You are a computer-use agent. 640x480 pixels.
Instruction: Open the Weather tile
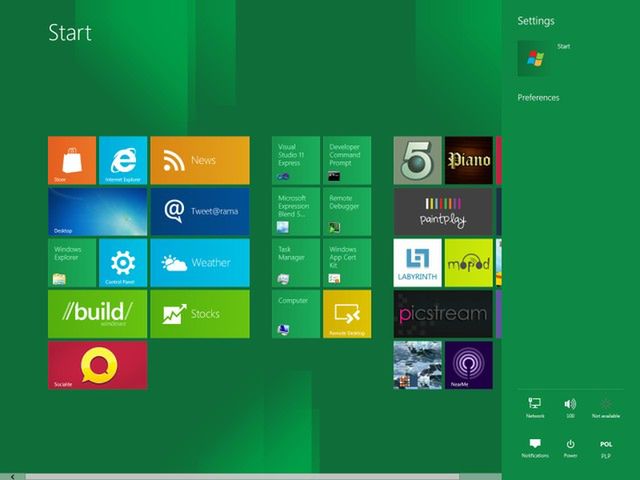pos(200,263)
